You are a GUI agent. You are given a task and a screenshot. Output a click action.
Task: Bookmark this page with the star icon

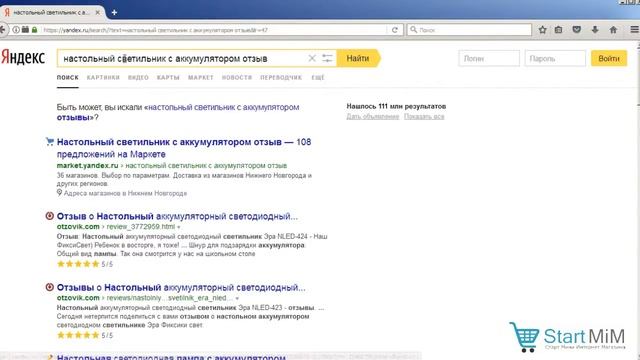tap(542, 30)
